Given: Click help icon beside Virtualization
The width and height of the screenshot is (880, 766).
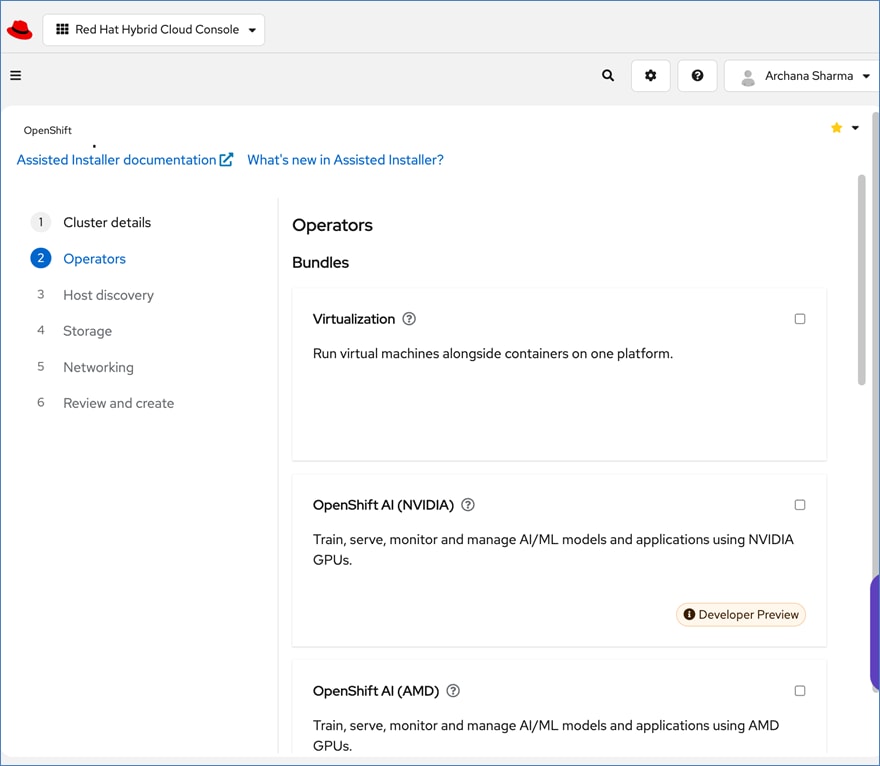Looking at the screenshot, I should click(409, 319).
